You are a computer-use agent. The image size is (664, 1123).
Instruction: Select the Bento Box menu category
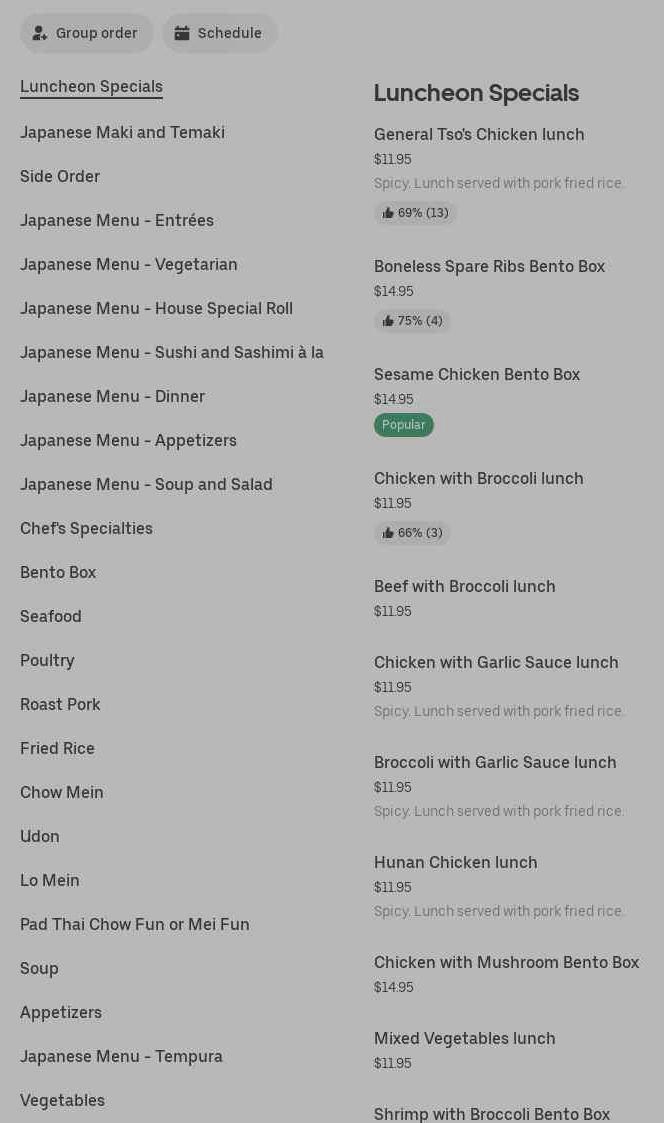coord(58,572)
